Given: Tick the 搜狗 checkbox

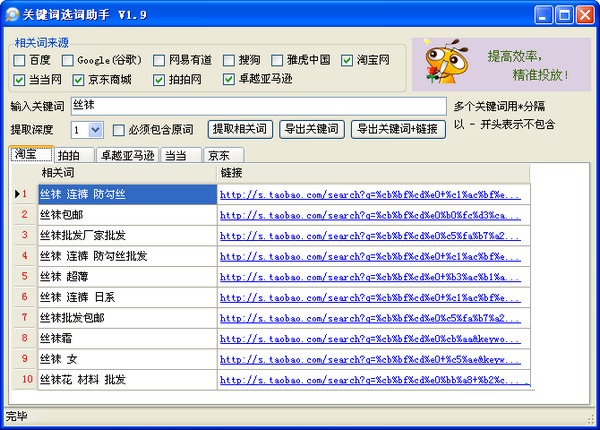Looking at the screenshot, I should (x=228, y=60).
